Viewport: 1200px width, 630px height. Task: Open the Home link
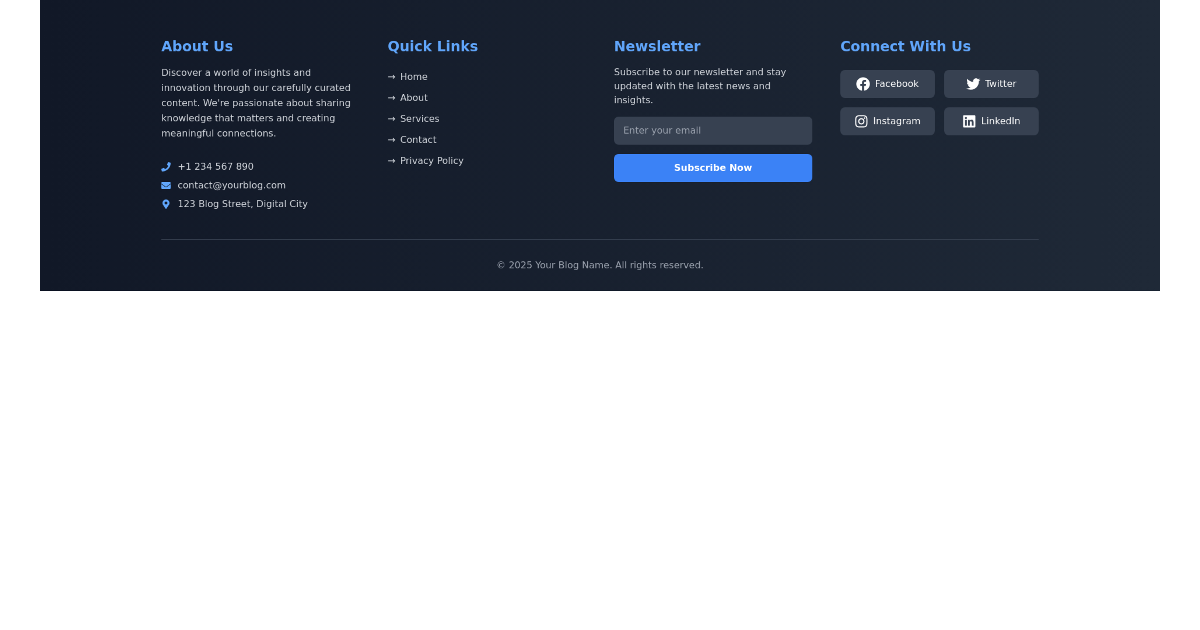tap(413, 76)
